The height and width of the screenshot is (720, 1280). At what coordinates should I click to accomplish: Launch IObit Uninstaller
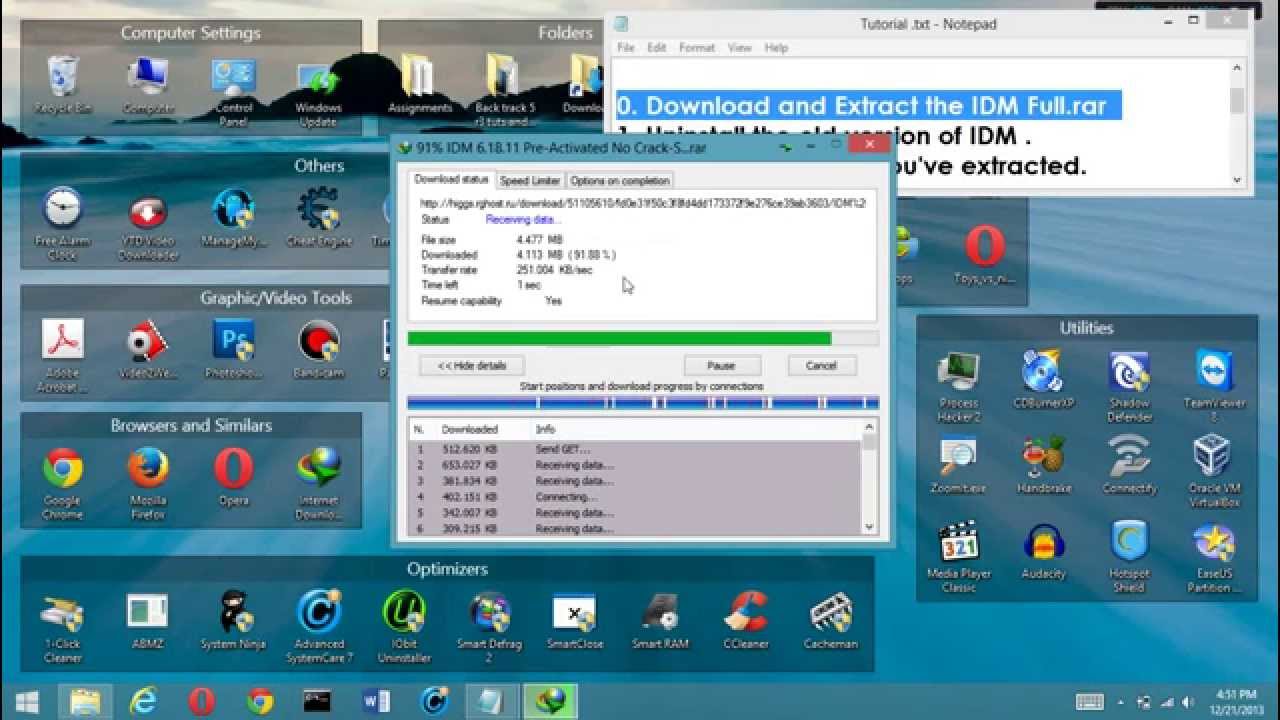404,628
